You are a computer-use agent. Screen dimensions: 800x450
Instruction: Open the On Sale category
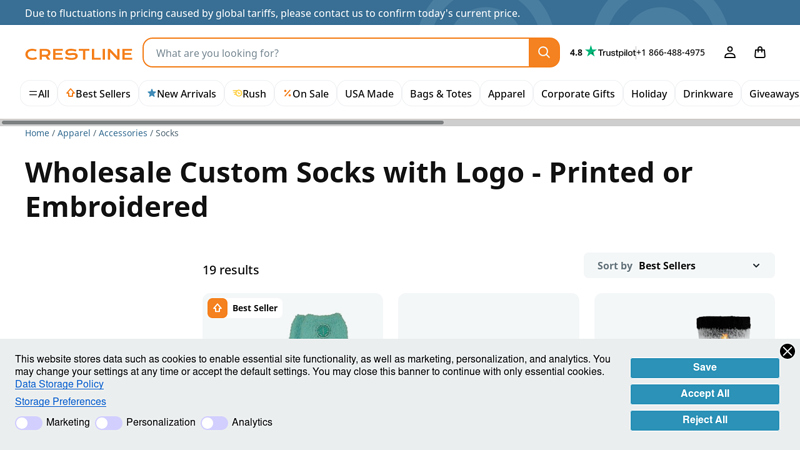click(x=306, y=94)
